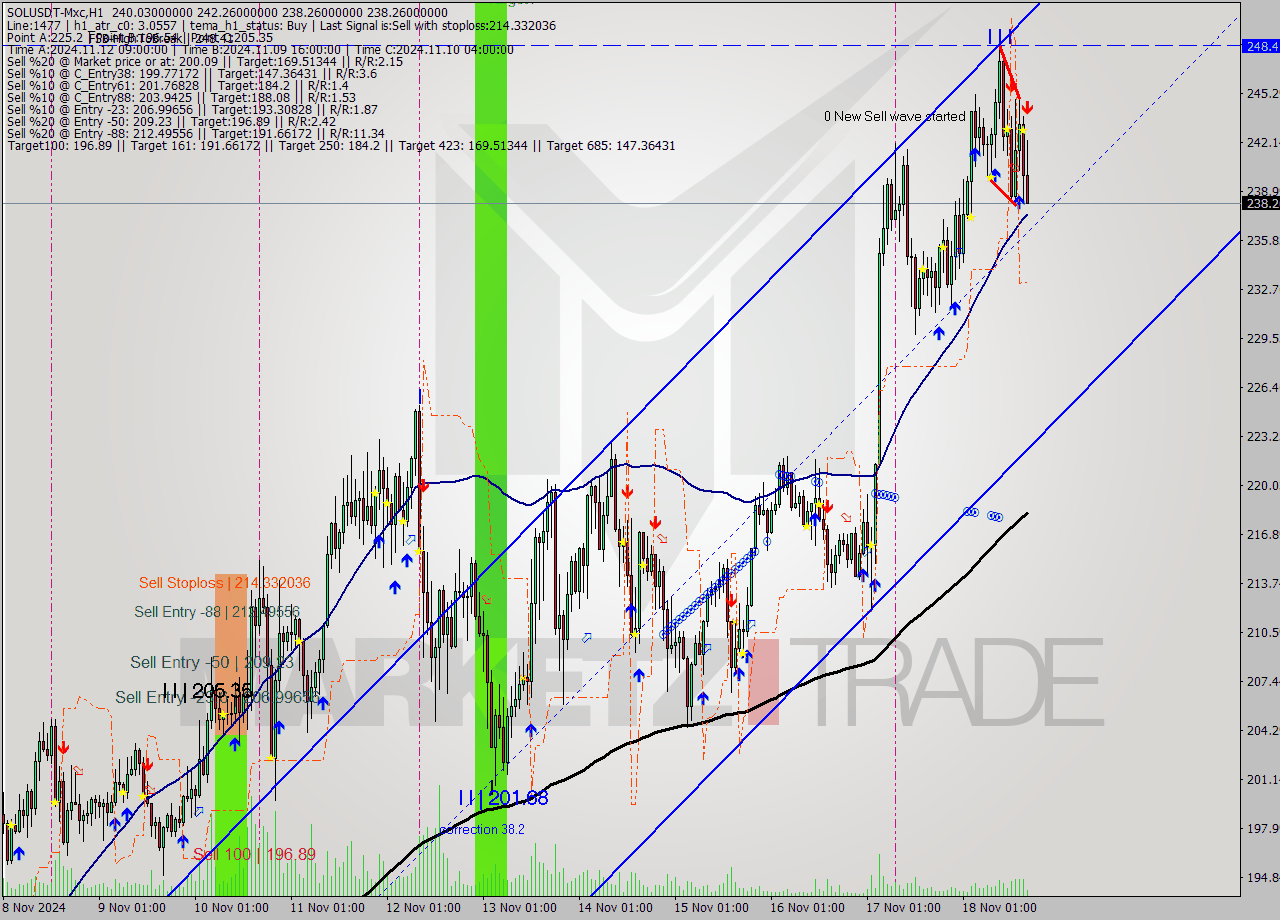Click the 204.2 price axis label
The image size is (1280, 920).
(1261, 730)
